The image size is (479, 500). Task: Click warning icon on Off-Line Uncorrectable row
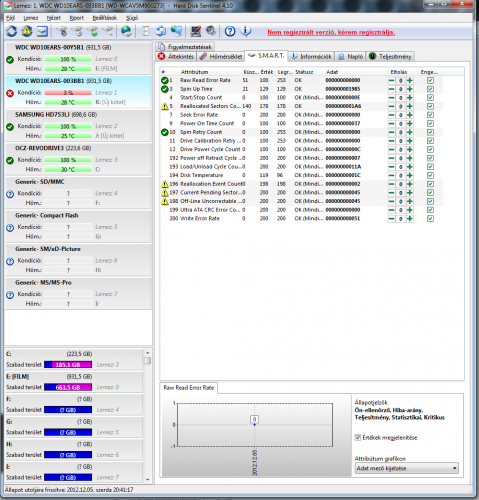pos(164,201)
